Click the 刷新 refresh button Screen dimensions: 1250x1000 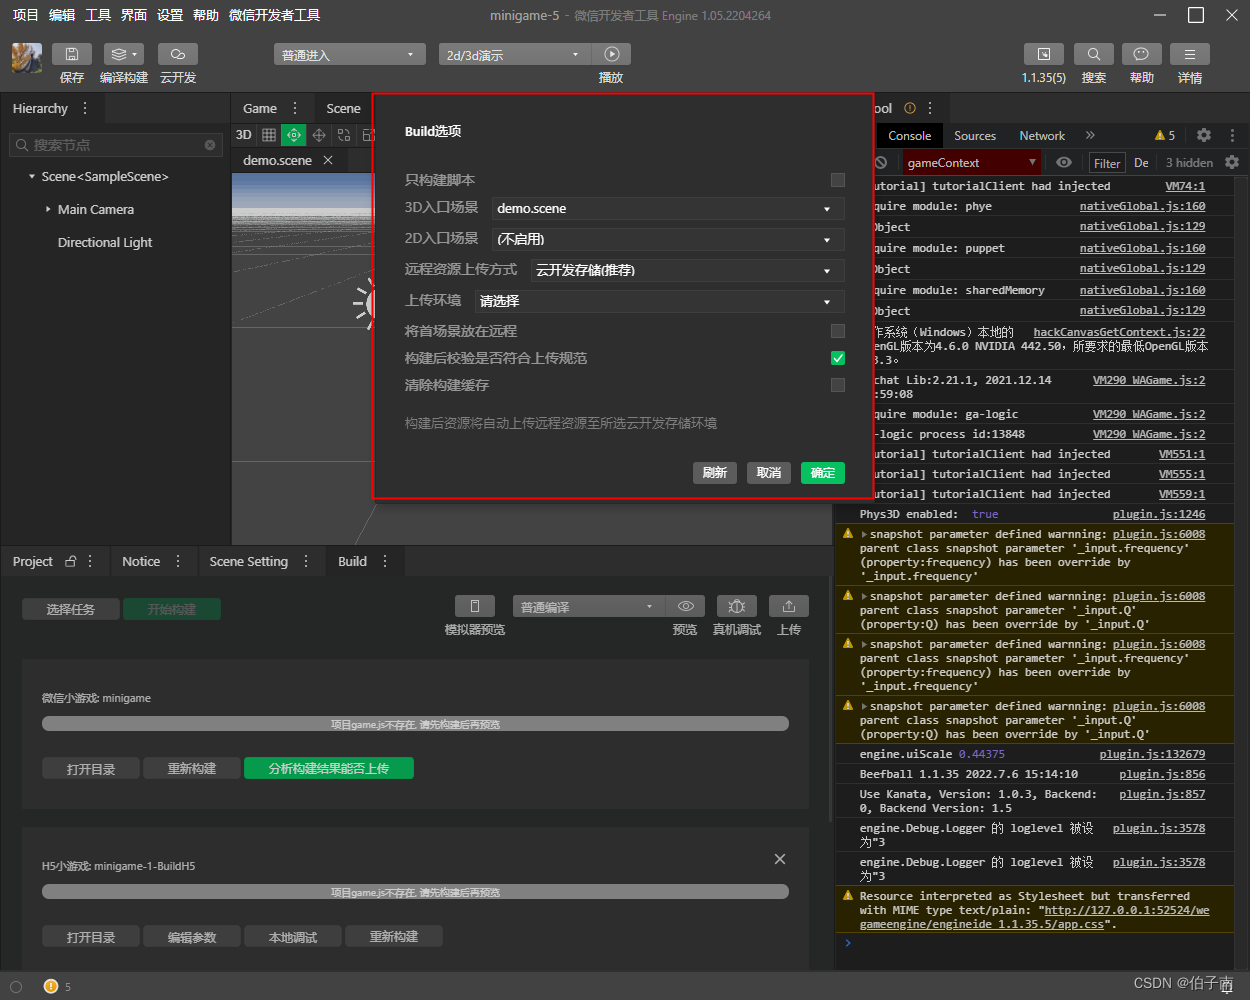click(715, 473)
